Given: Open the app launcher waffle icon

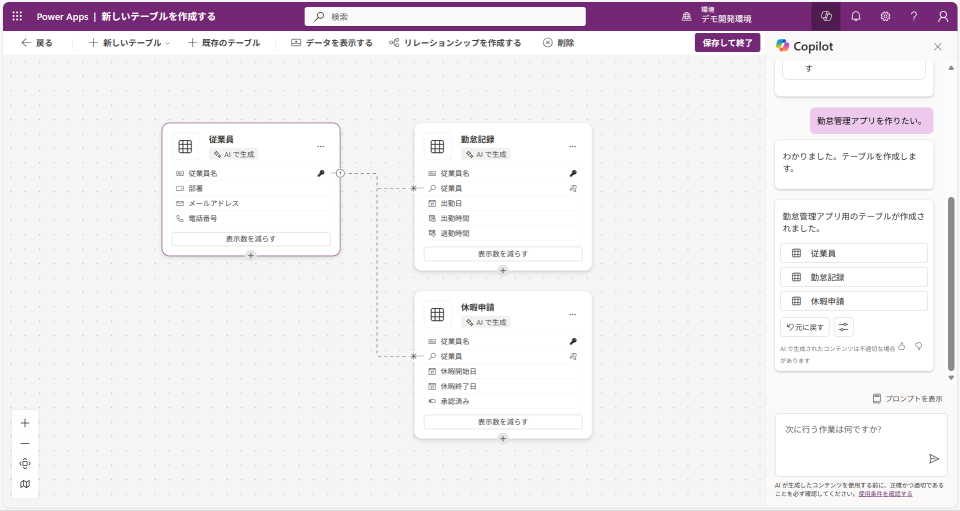Looking at the screenshot, I should coord(17,17).
